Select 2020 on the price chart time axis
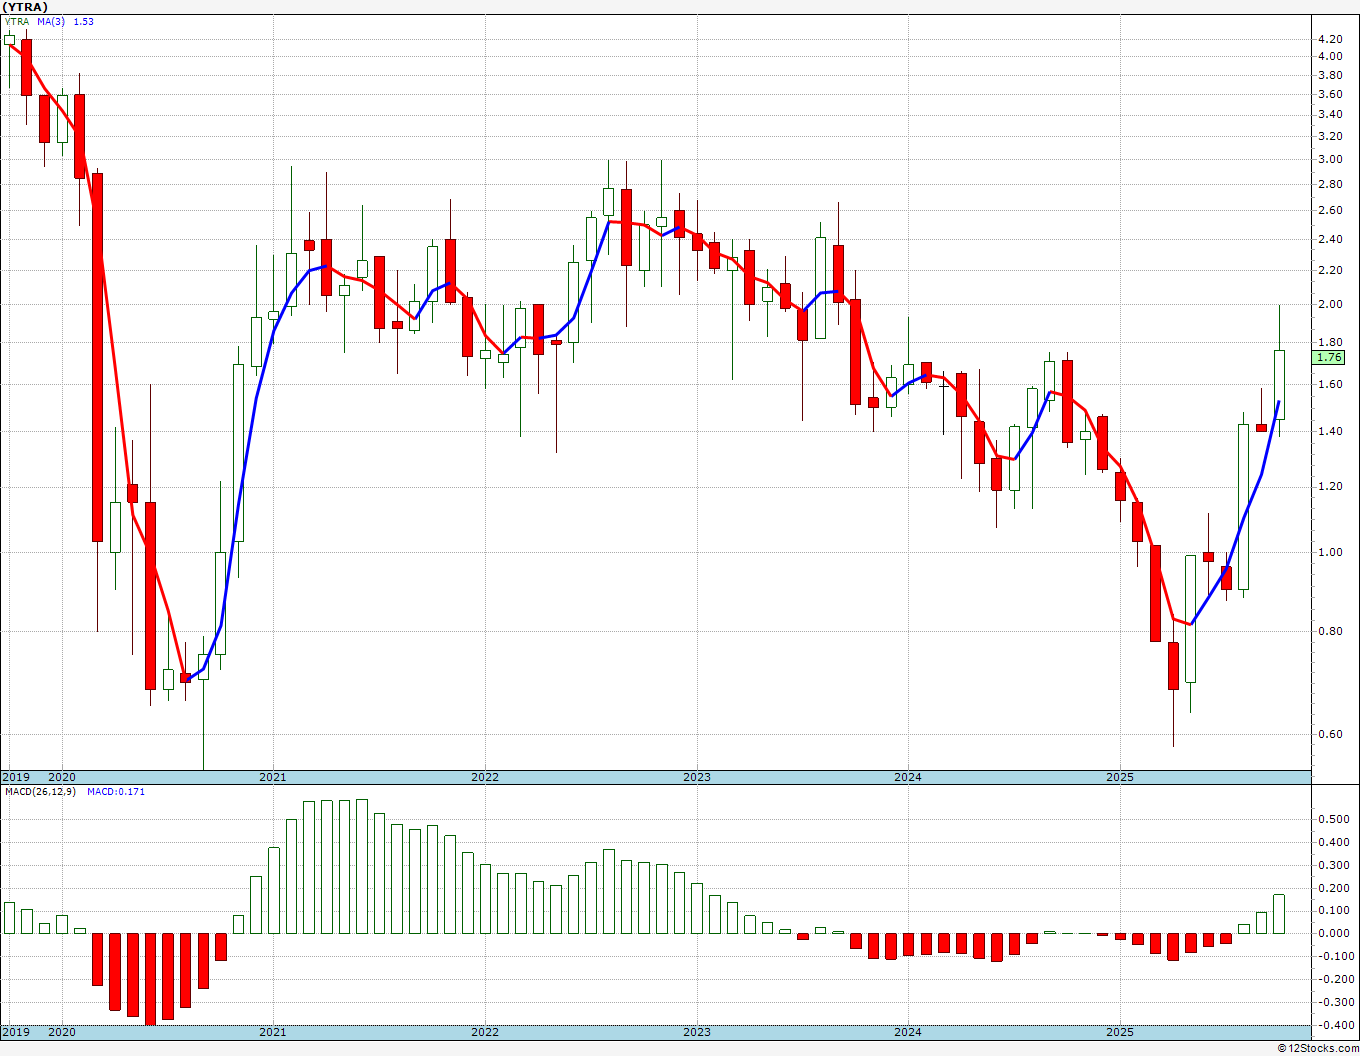1360x1056 pixels. 62,777
